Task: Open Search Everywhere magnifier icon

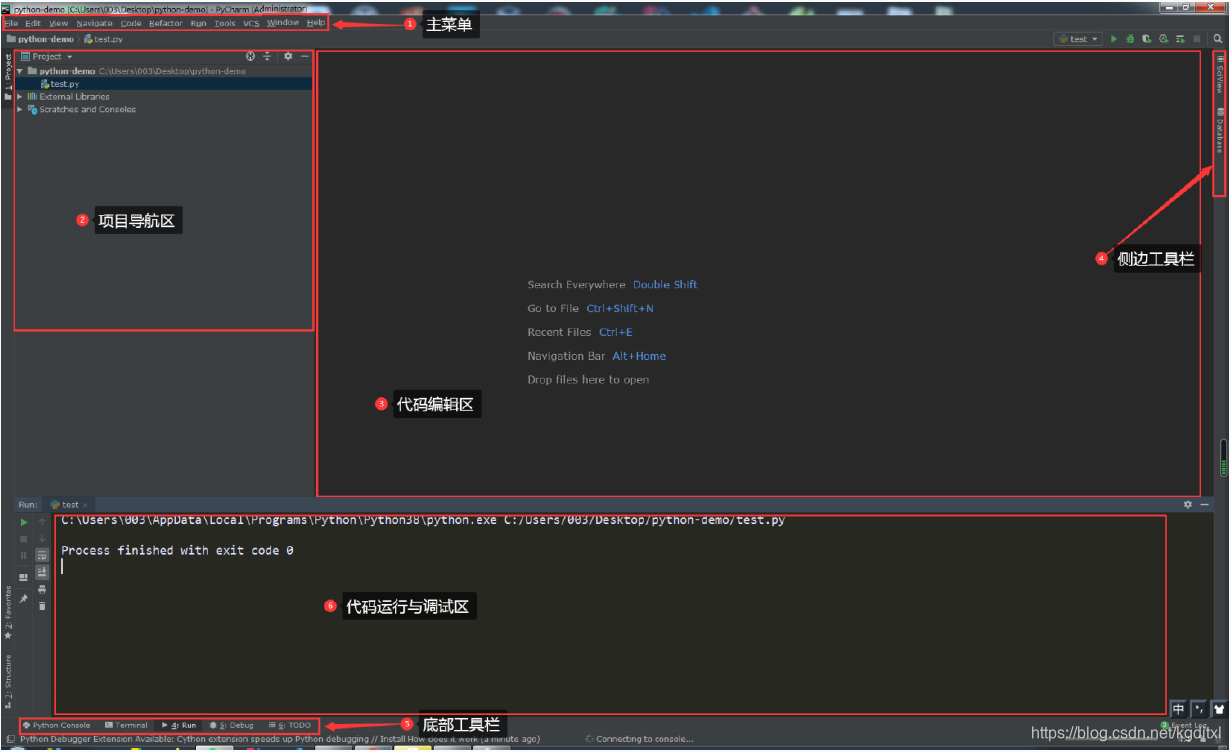Action: [1218, 39]
